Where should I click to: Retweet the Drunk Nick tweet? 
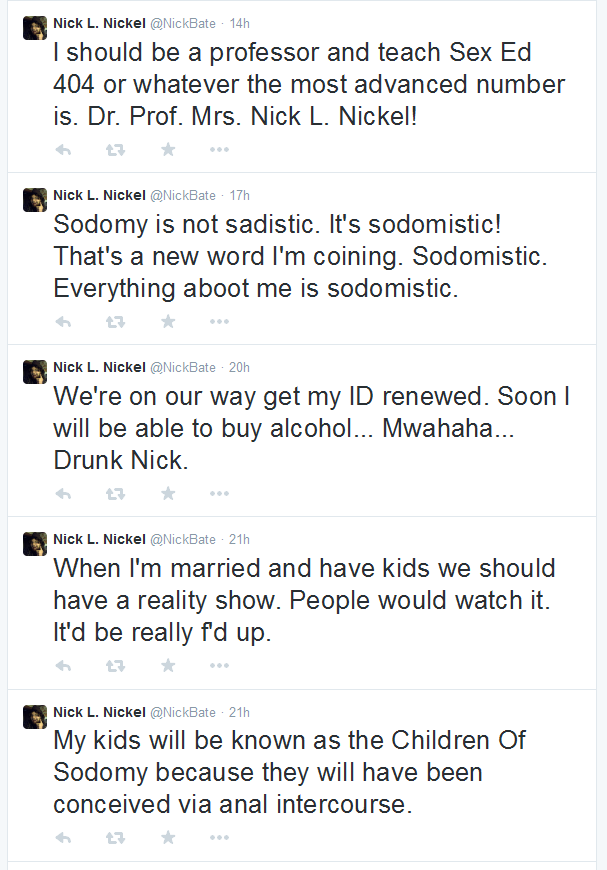[x=115, y=494]
